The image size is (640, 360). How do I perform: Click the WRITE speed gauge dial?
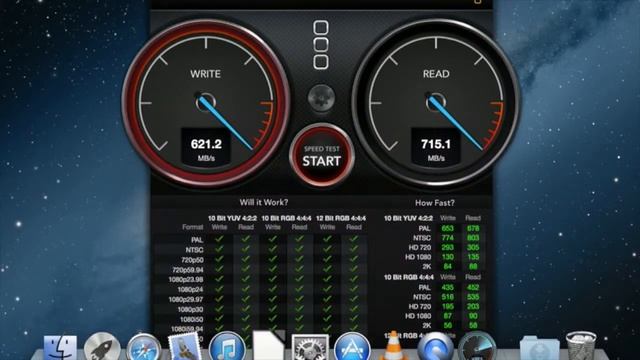tap(206, 102)
